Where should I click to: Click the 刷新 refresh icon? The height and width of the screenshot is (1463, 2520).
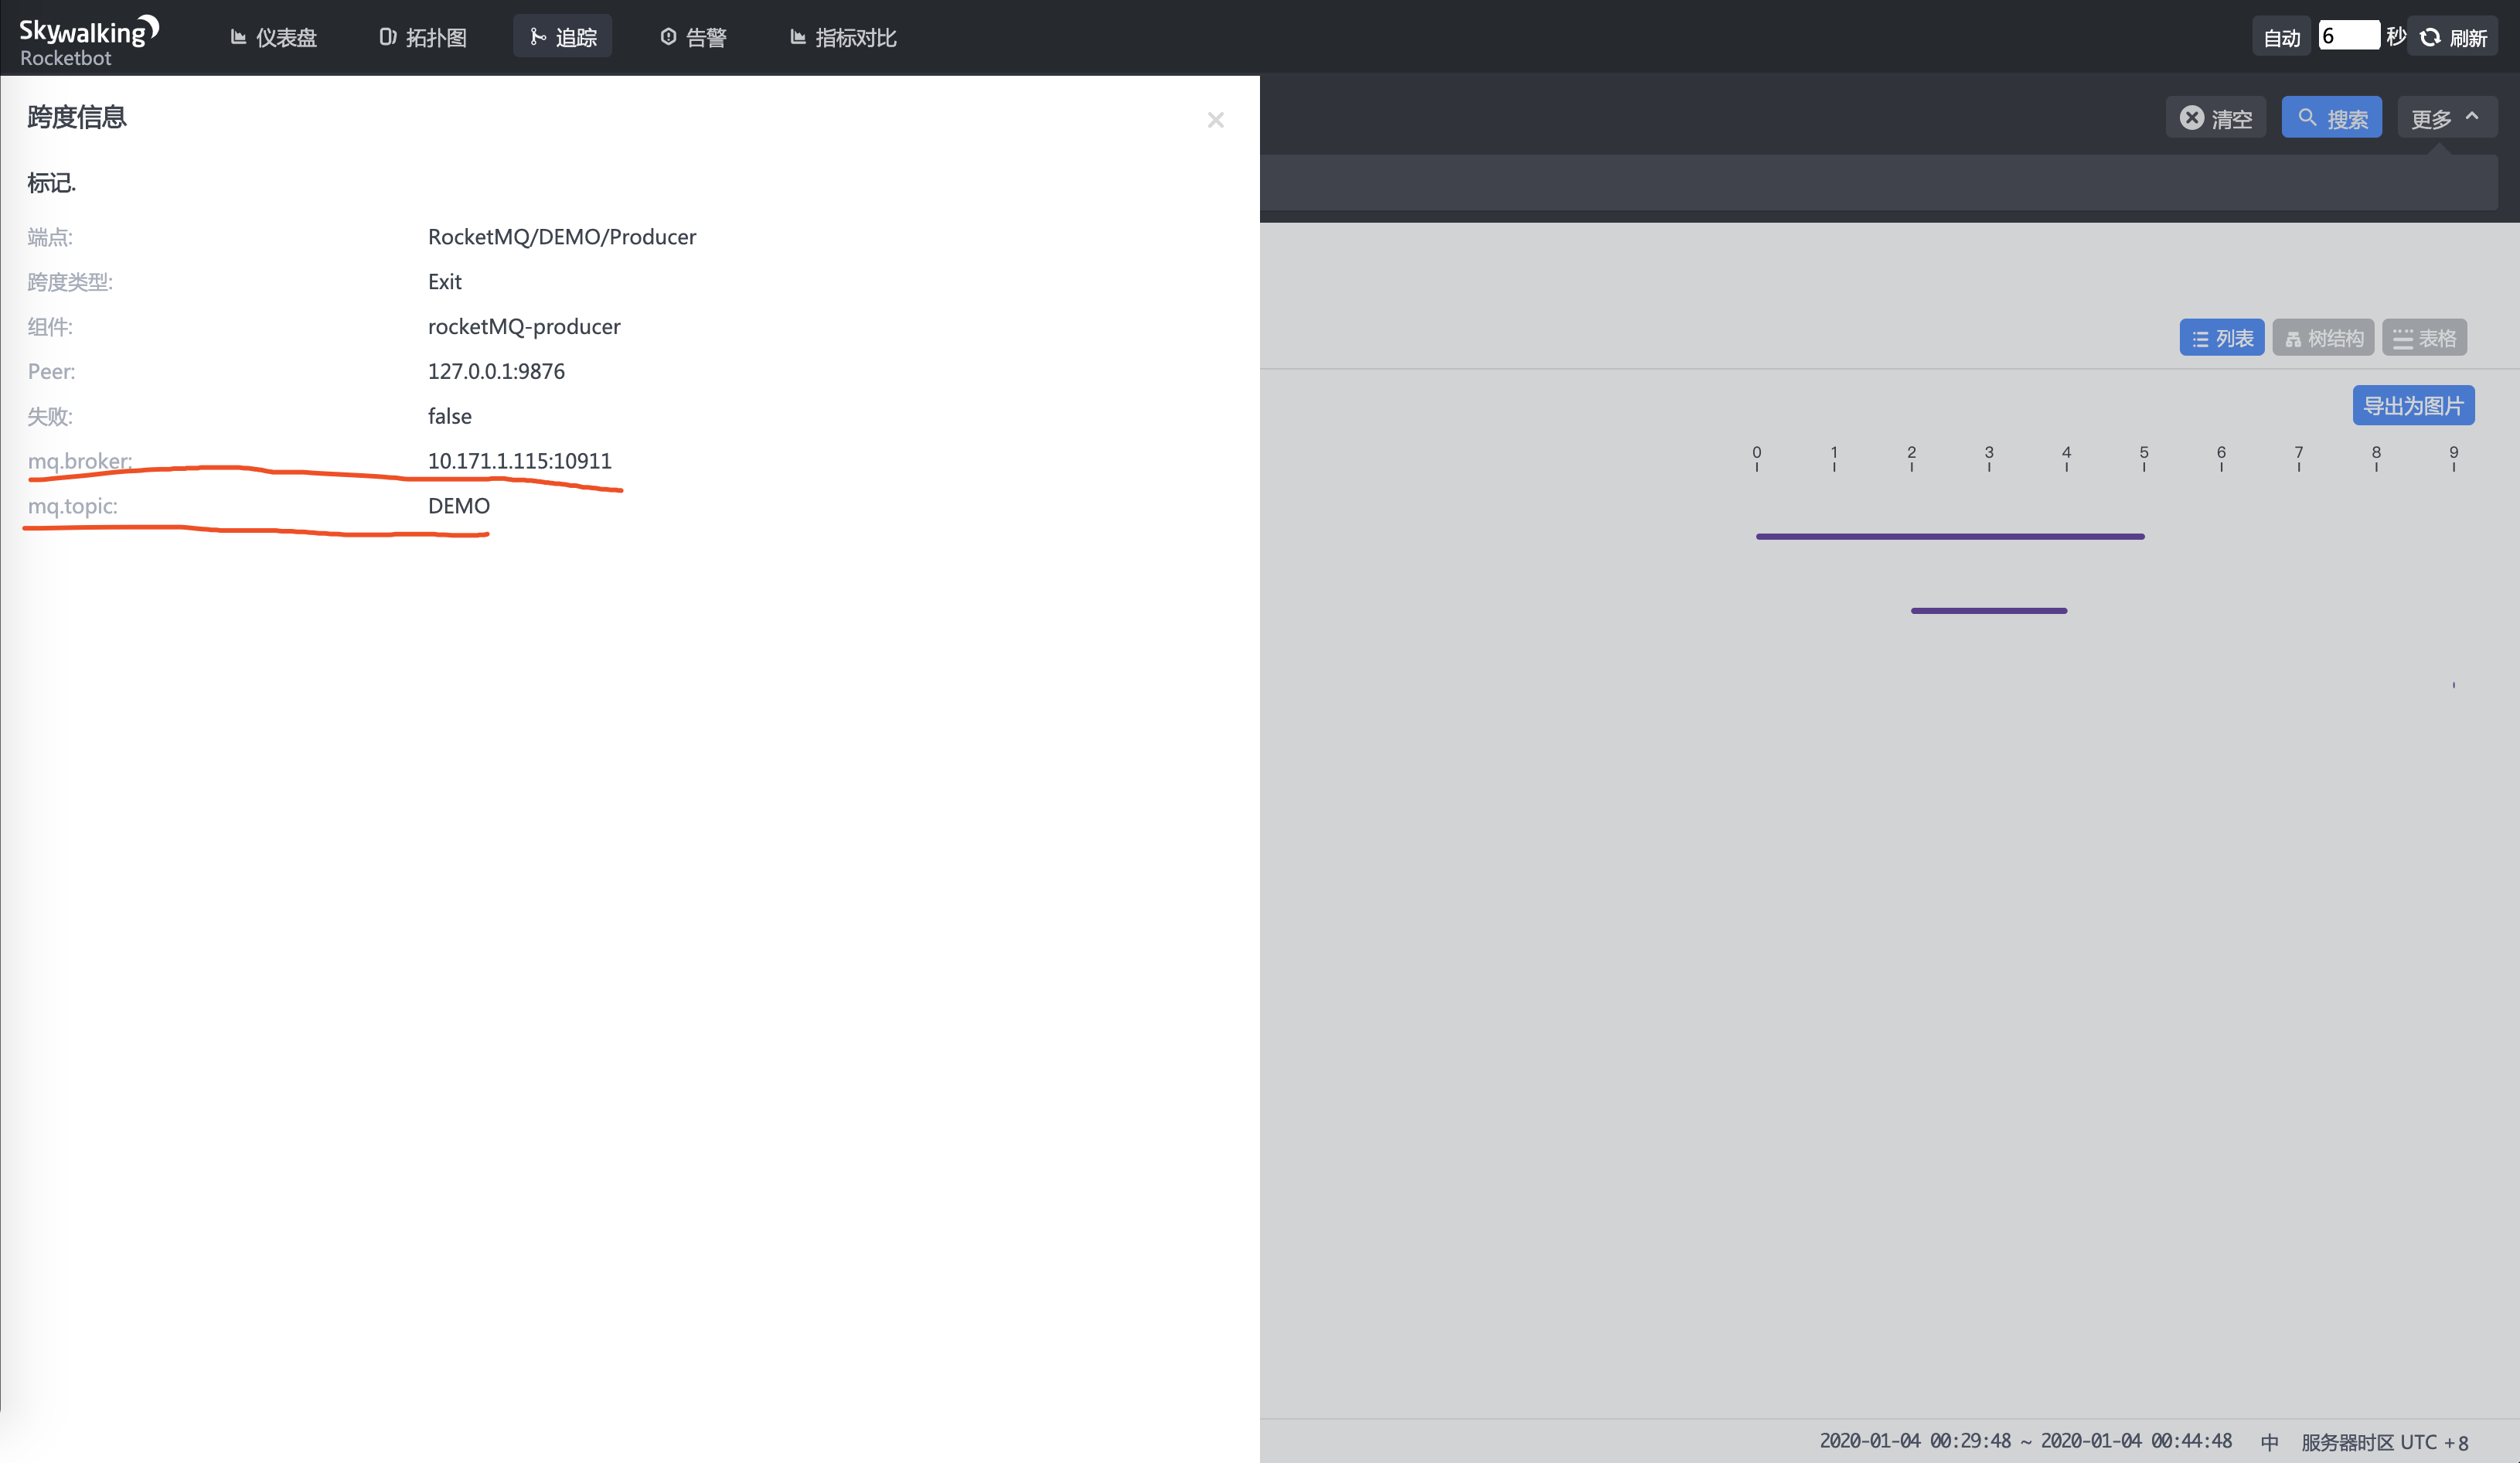point(2431,35)
